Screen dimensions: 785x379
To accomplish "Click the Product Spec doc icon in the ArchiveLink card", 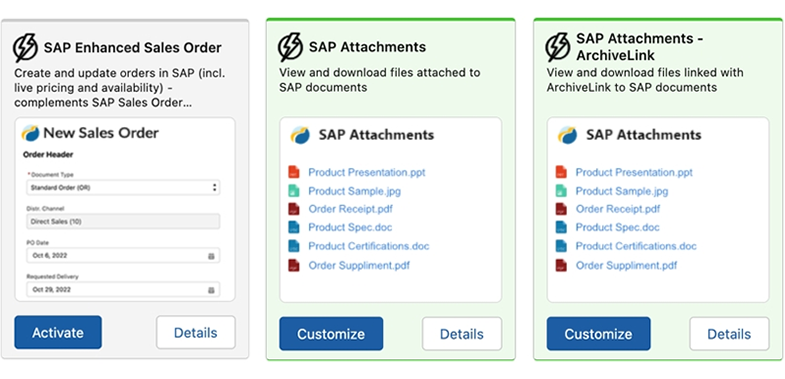I will [x=561, y=227].
